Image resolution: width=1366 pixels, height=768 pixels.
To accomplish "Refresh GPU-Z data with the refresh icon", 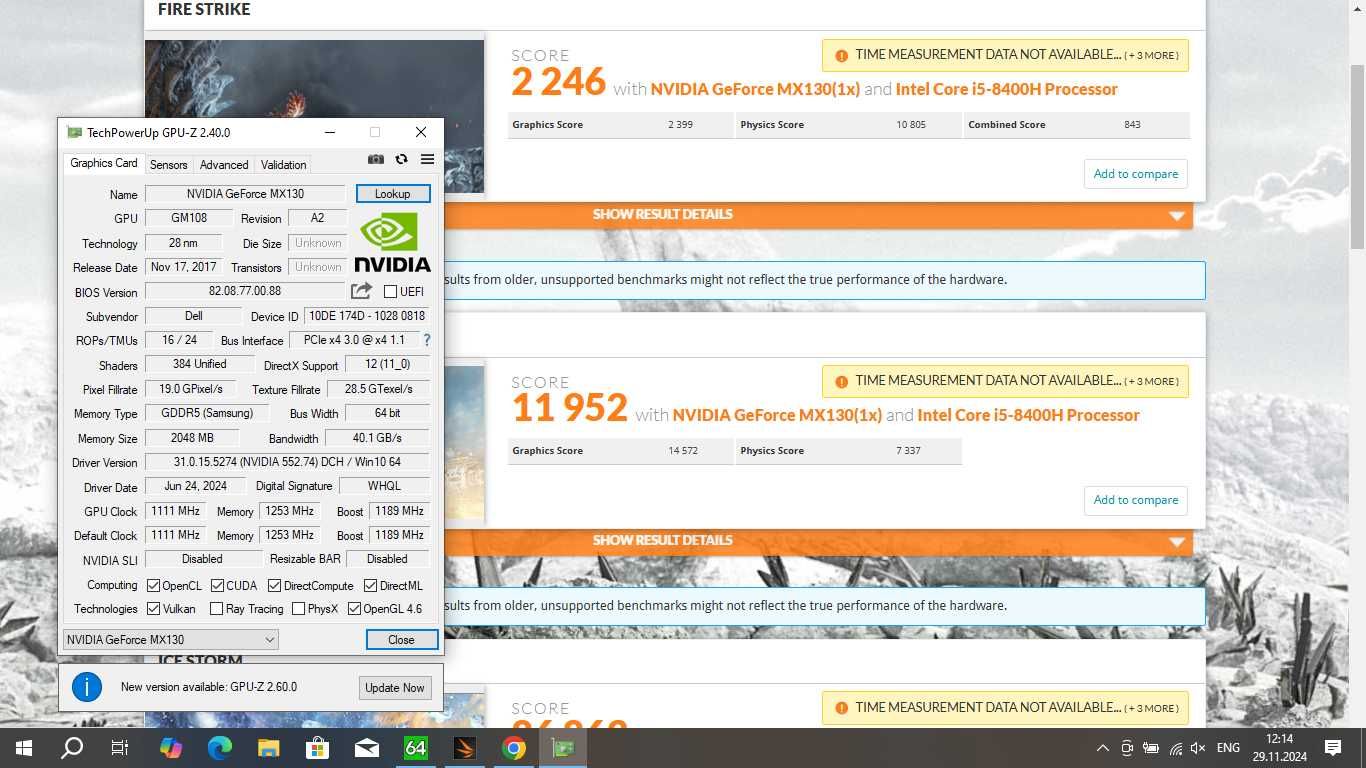I will [x=401, y=159].
